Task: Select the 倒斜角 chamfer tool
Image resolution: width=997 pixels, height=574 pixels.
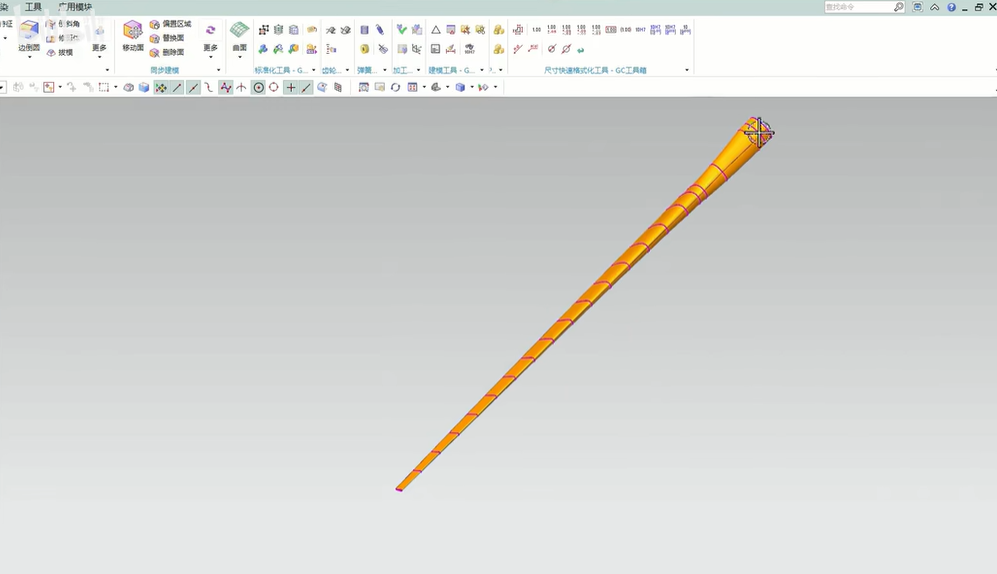Action: coord(62,24)
